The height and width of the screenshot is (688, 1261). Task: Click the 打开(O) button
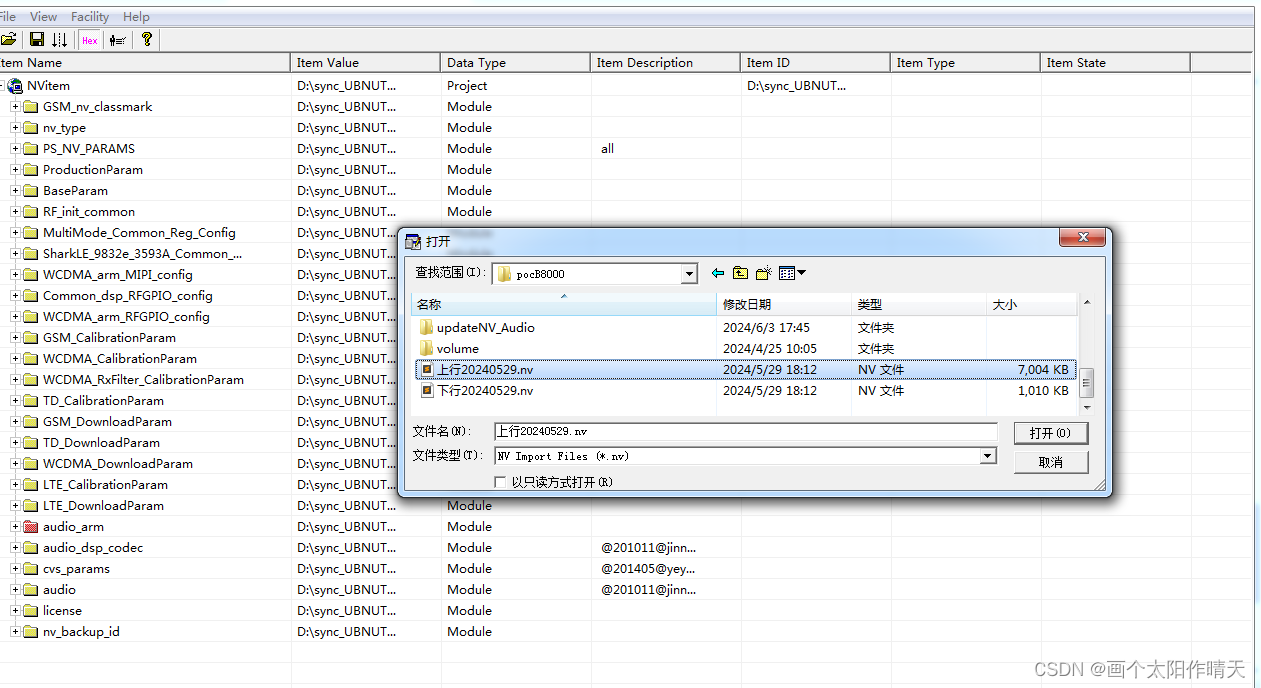1051,432
